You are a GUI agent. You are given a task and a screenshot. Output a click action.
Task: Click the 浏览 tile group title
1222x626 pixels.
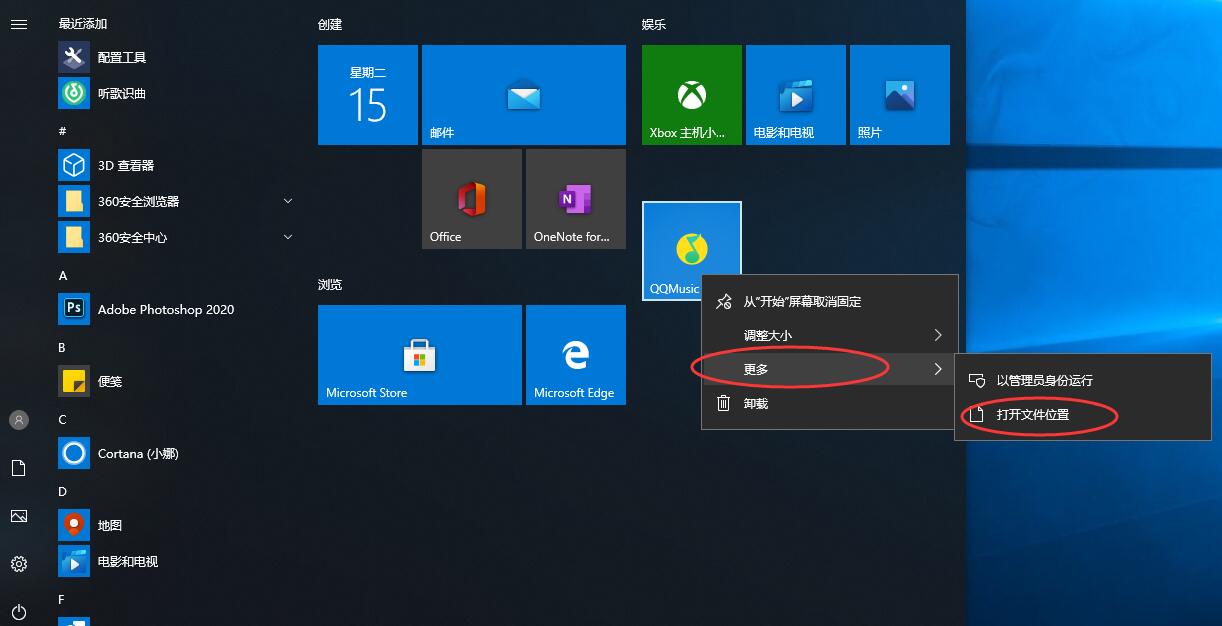(x=330, y=285)
